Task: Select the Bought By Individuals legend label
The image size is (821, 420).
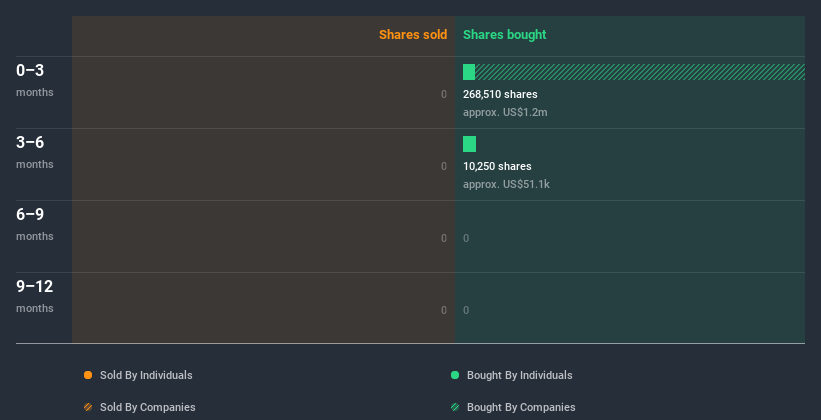Action: point(519,375)
